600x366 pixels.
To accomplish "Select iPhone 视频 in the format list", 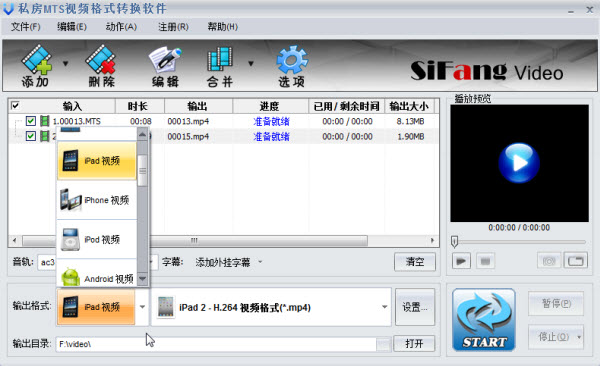I will pyautogui.click(x=96, y=200).
